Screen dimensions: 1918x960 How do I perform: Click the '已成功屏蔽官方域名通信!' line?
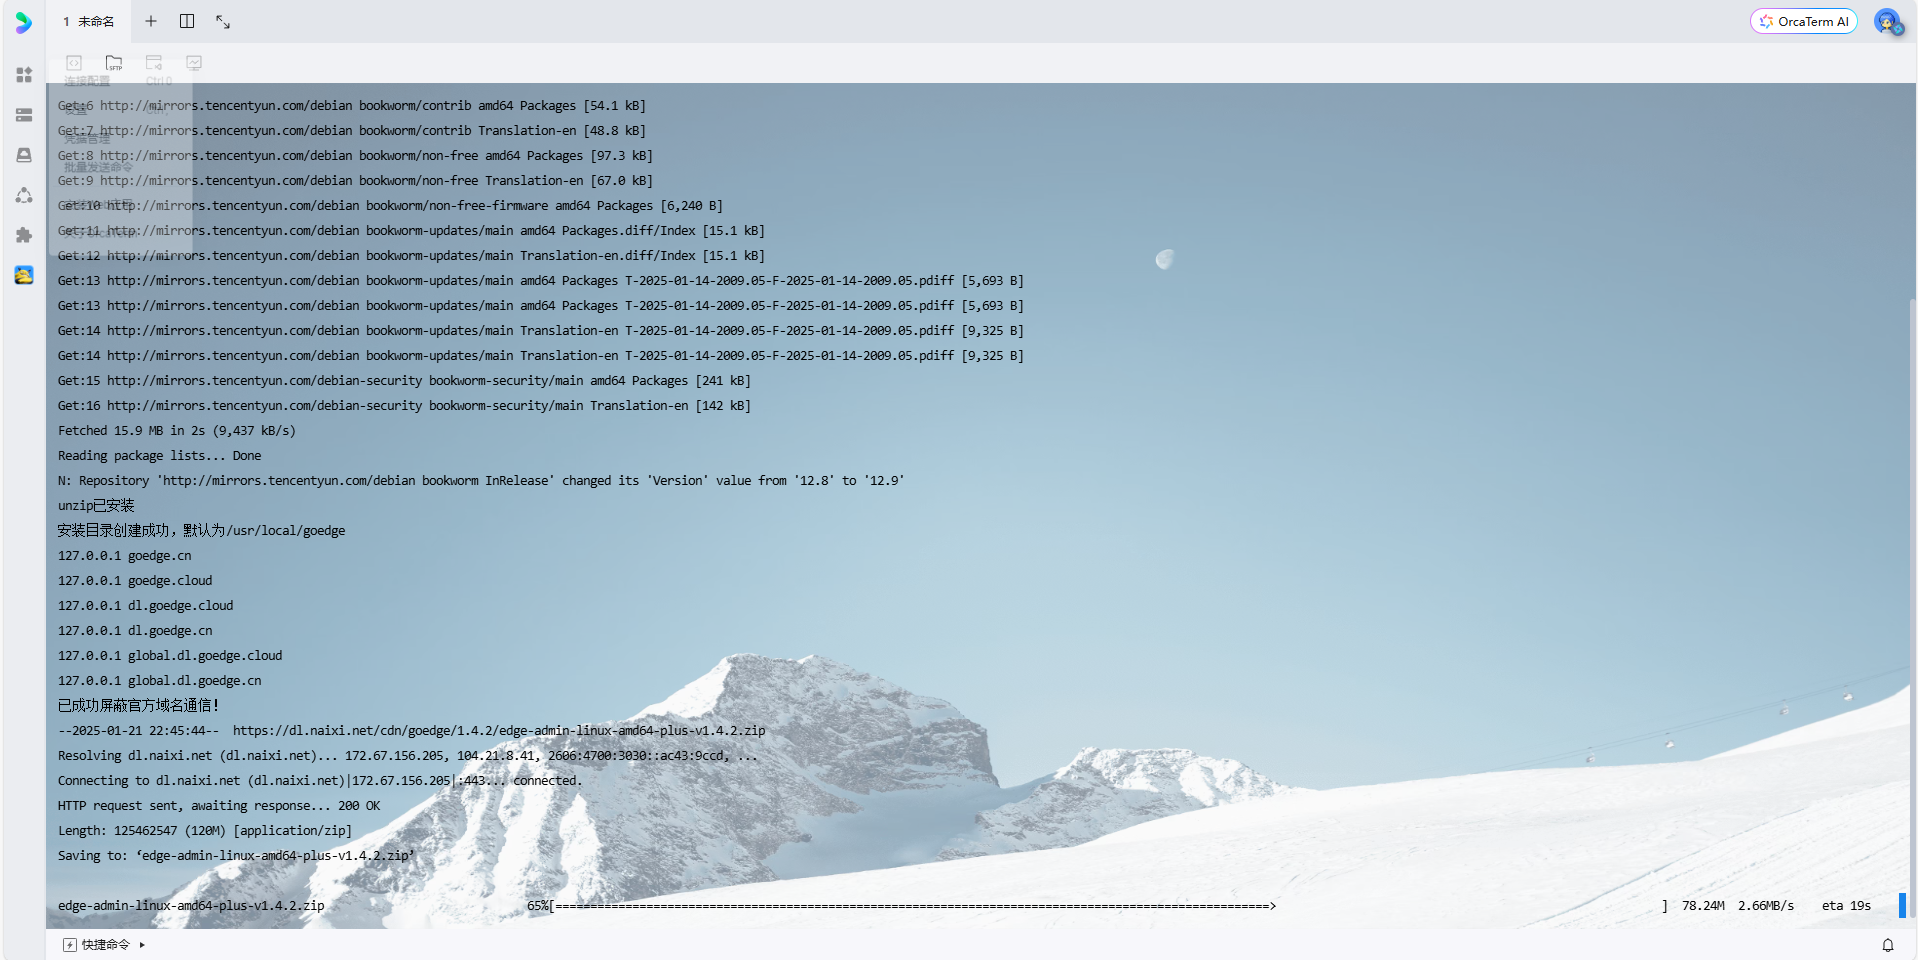point(138,706)
